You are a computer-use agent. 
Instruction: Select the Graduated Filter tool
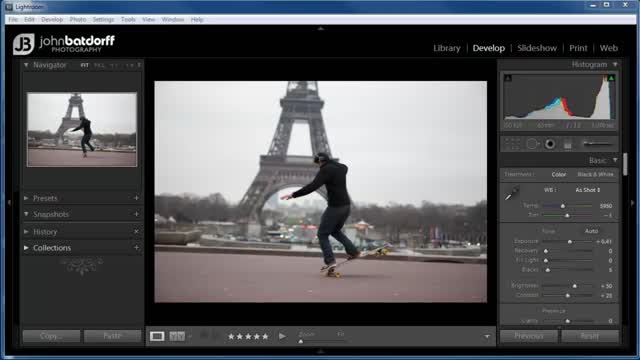568,144
